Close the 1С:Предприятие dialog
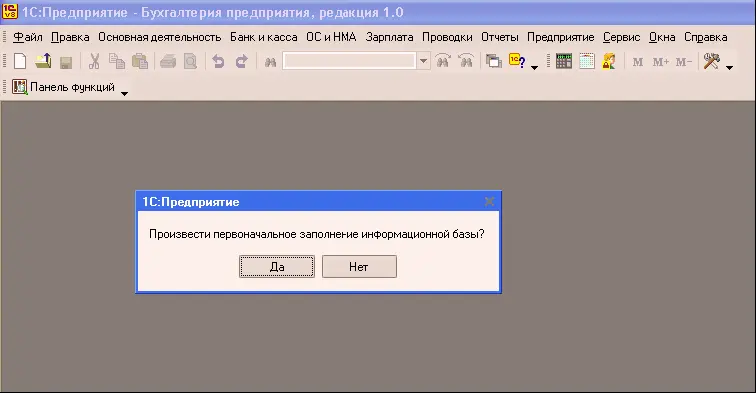Image resolution: width=756 pixels, height=393 pixels. click(489, 202)
